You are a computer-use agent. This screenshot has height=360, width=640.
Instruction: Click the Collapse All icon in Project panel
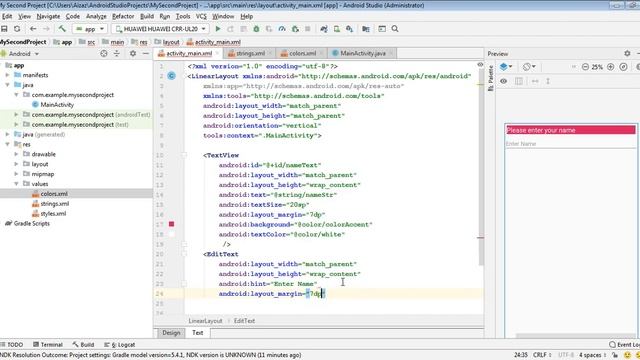click(117, 53)
